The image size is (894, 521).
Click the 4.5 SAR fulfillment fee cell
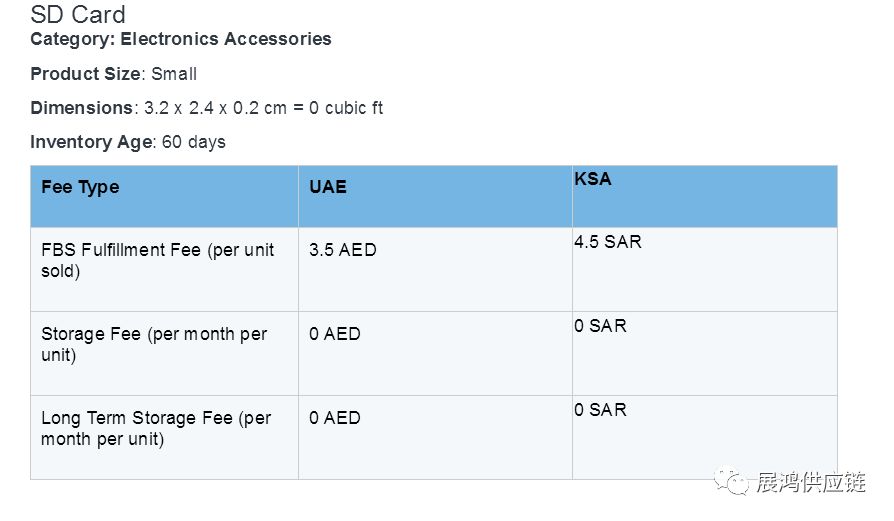(608, 242)
